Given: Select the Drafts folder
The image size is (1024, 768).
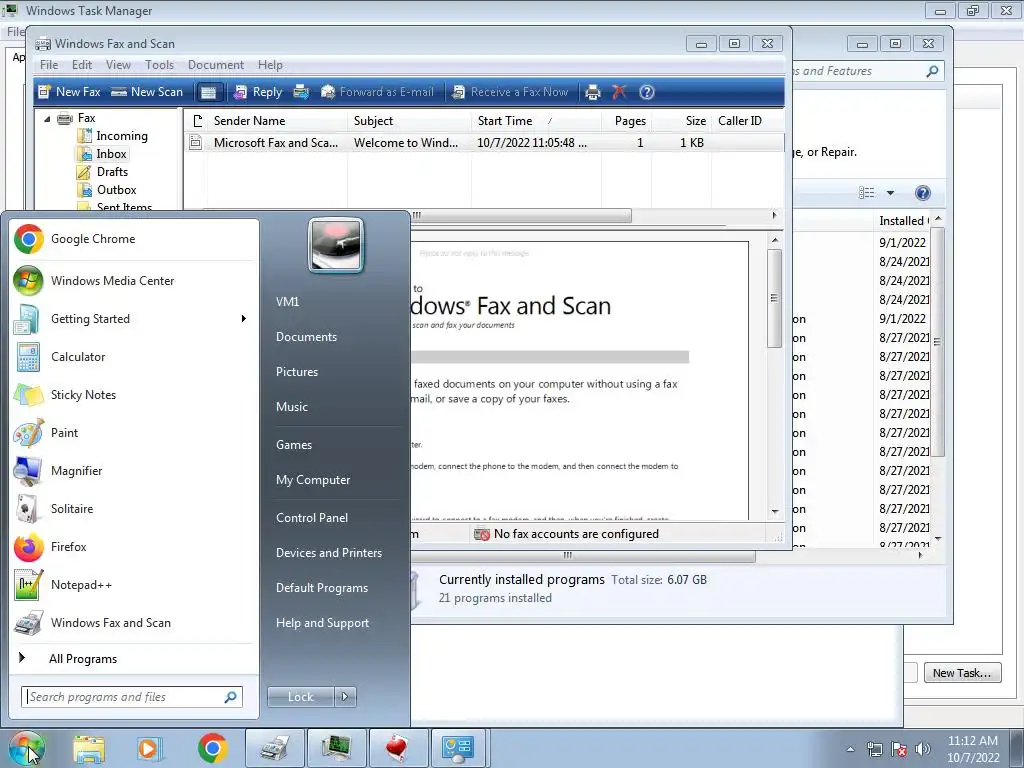Looking at the screenshot, I should (x=102, y=172).
